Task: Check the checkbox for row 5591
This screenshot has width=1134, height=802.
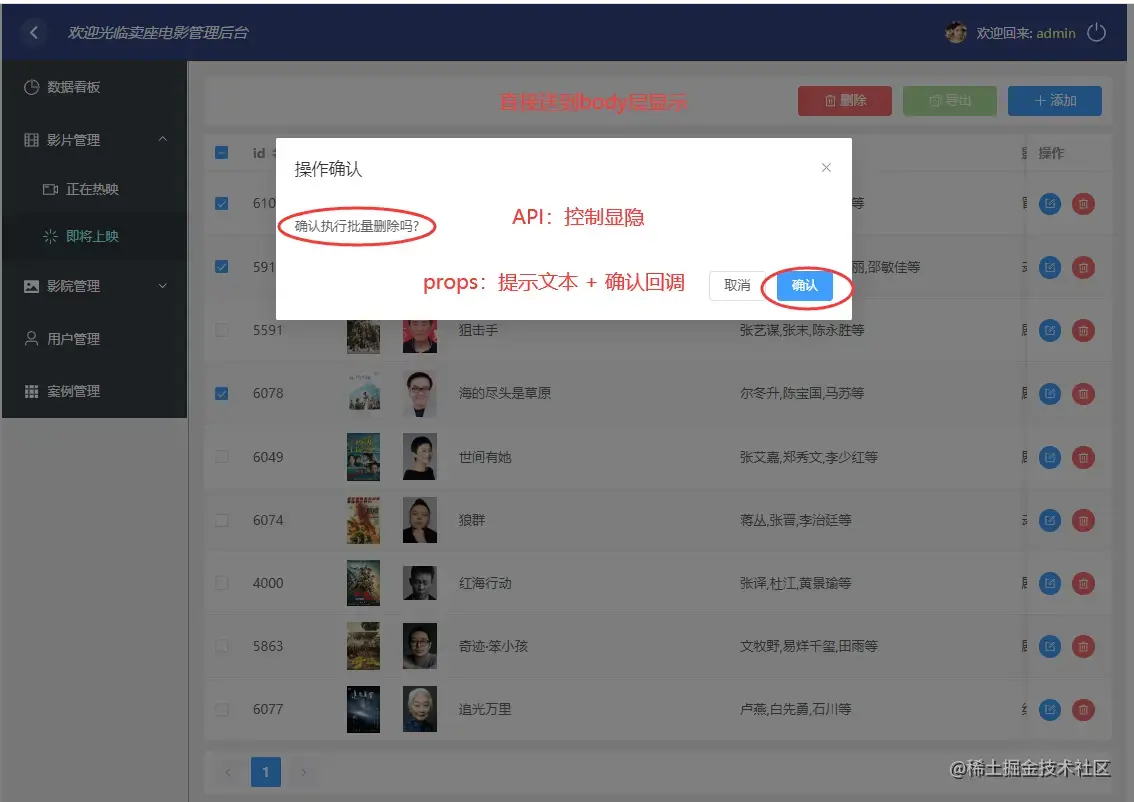Action: [x=221, y=330]
